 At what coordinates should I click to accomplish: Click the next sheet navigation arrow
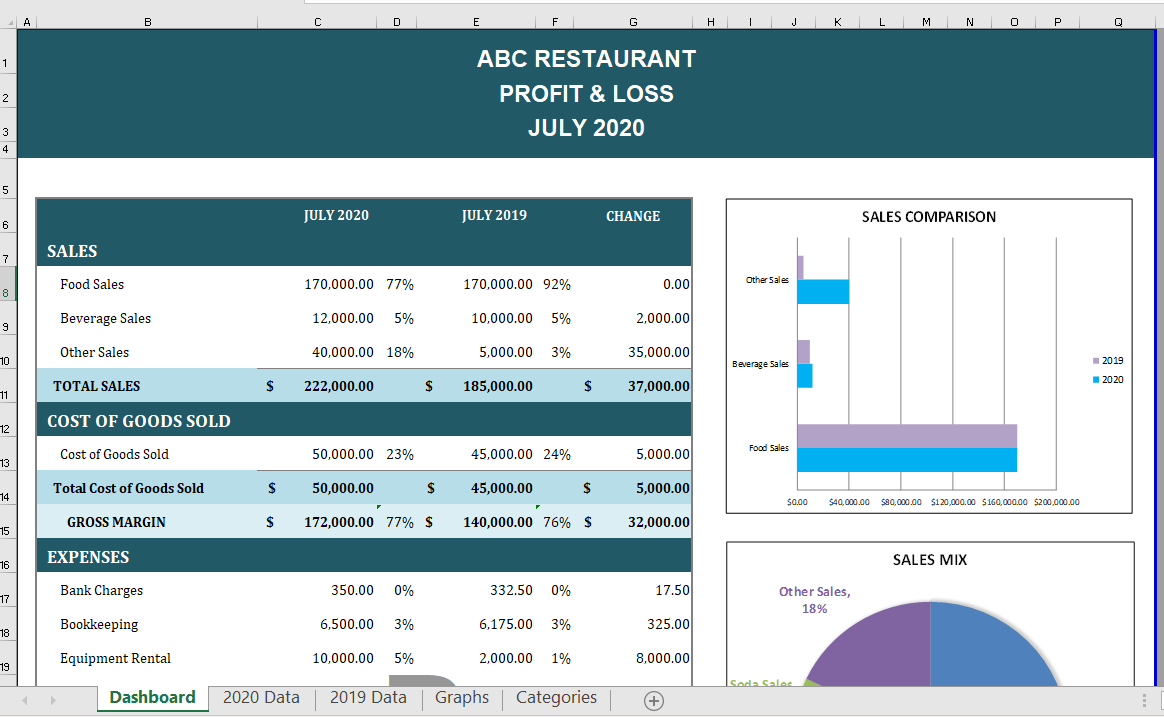pos(53,700)
